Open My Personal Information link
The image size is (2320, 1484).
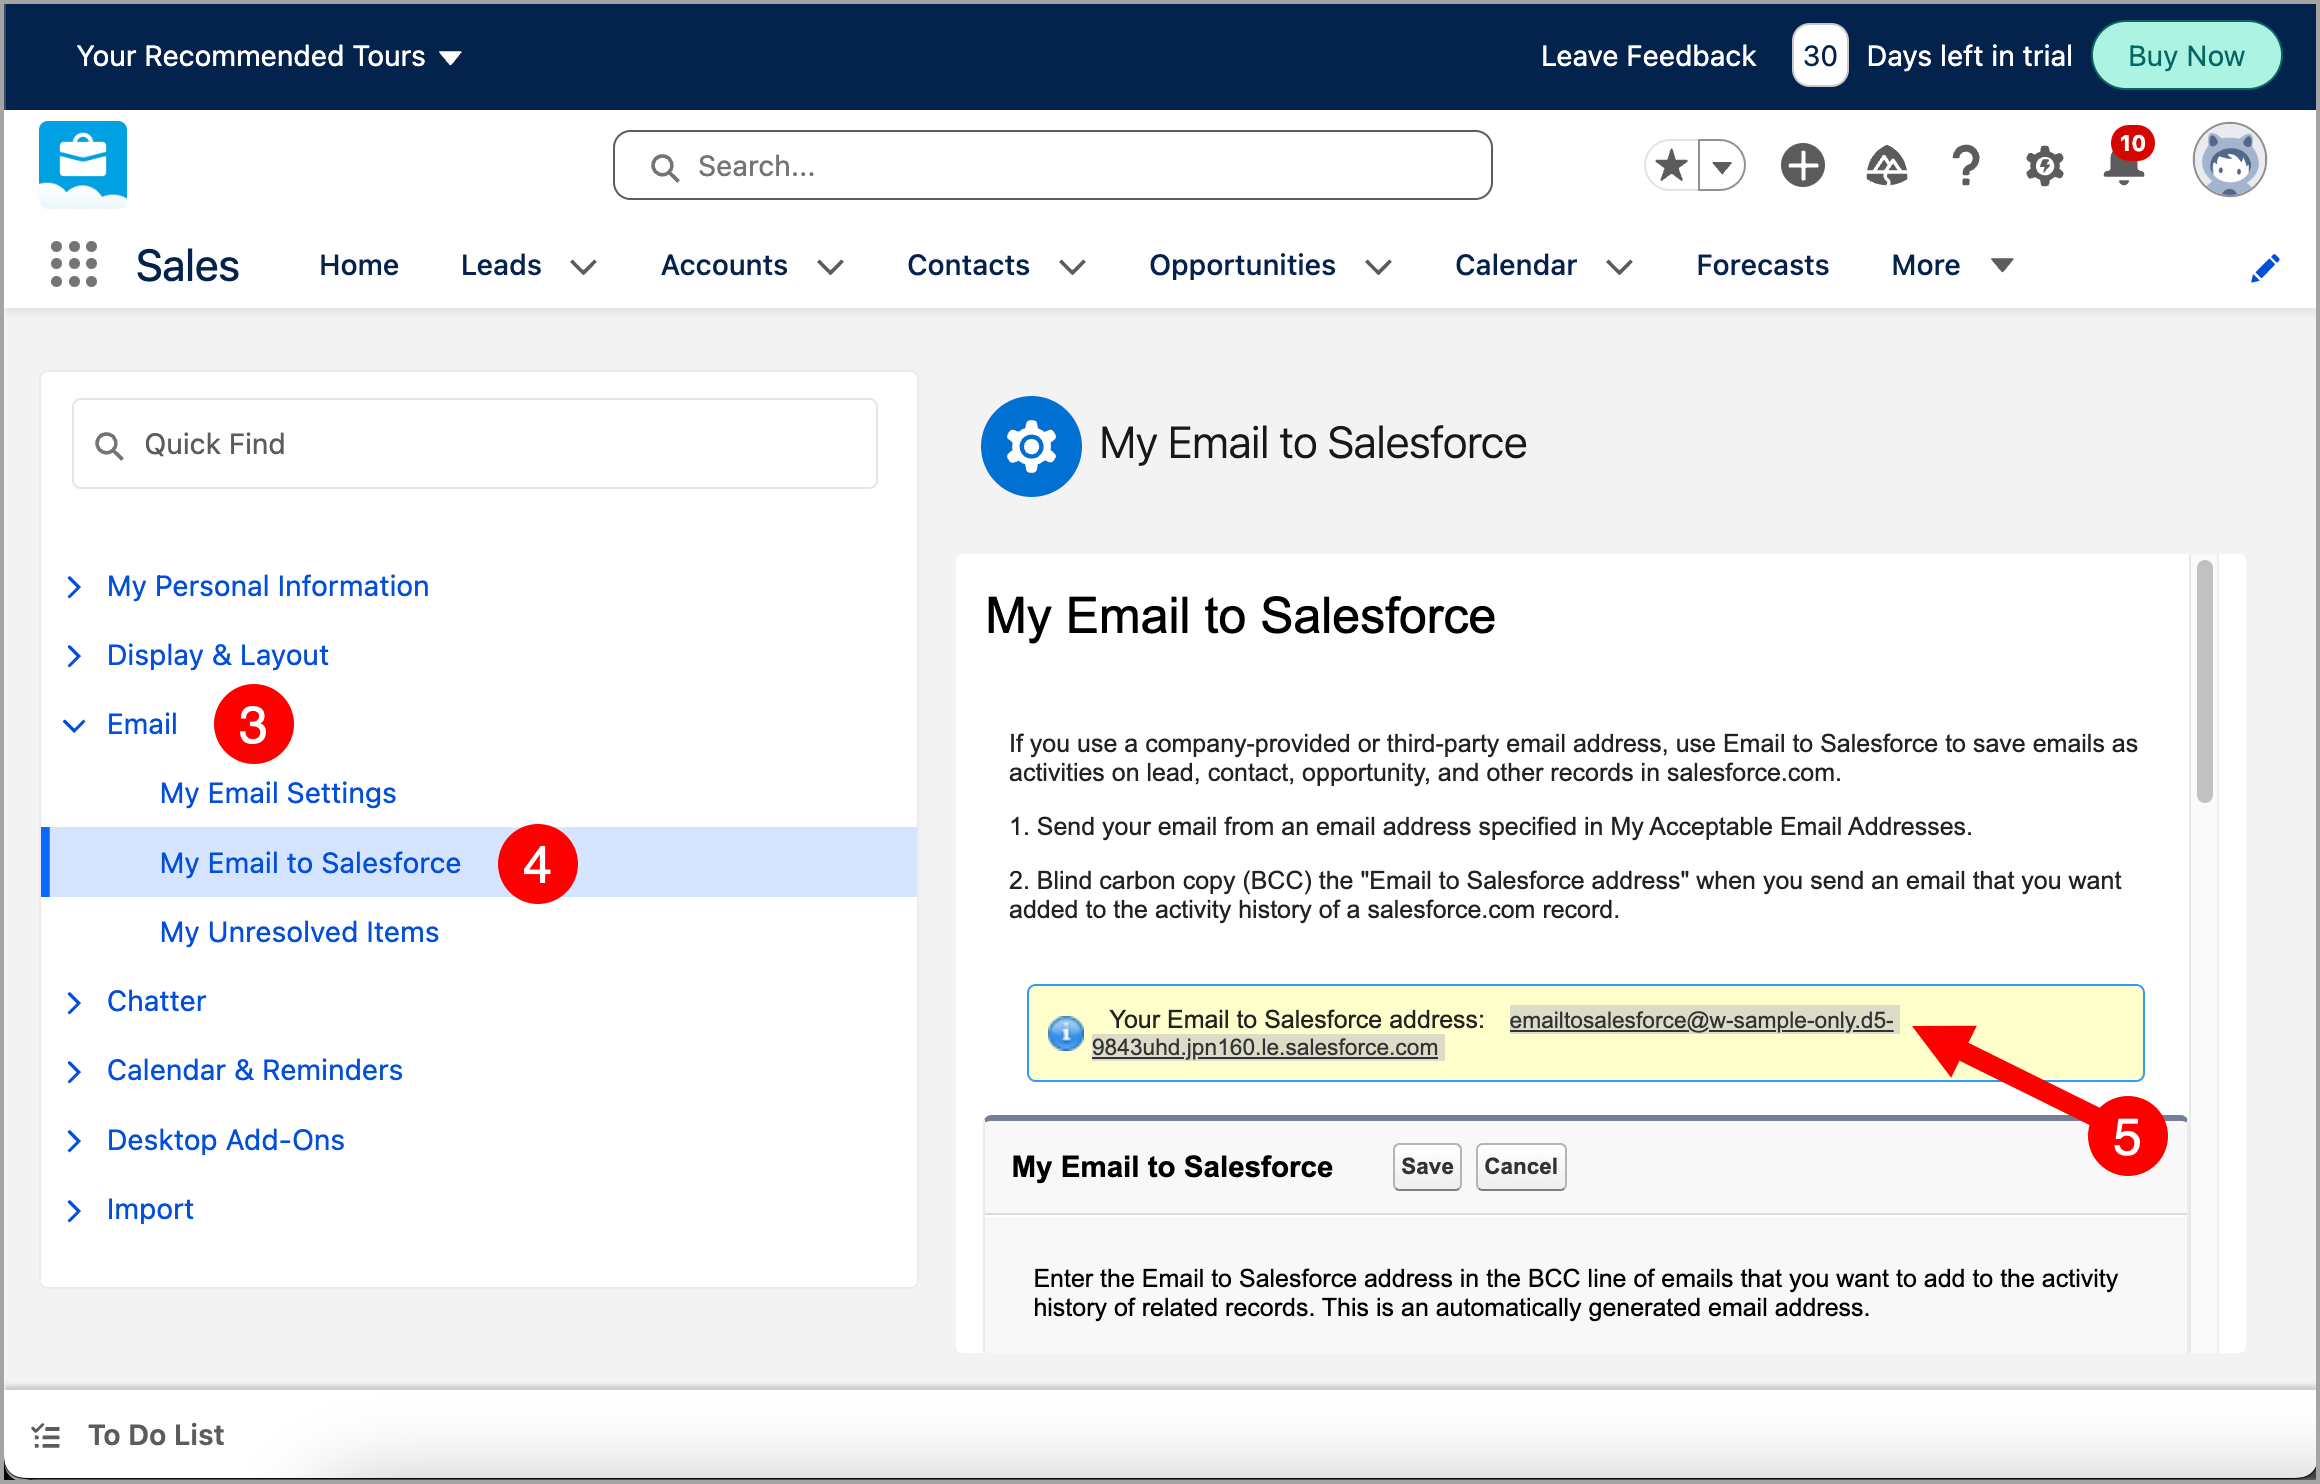tap(268, 586)
